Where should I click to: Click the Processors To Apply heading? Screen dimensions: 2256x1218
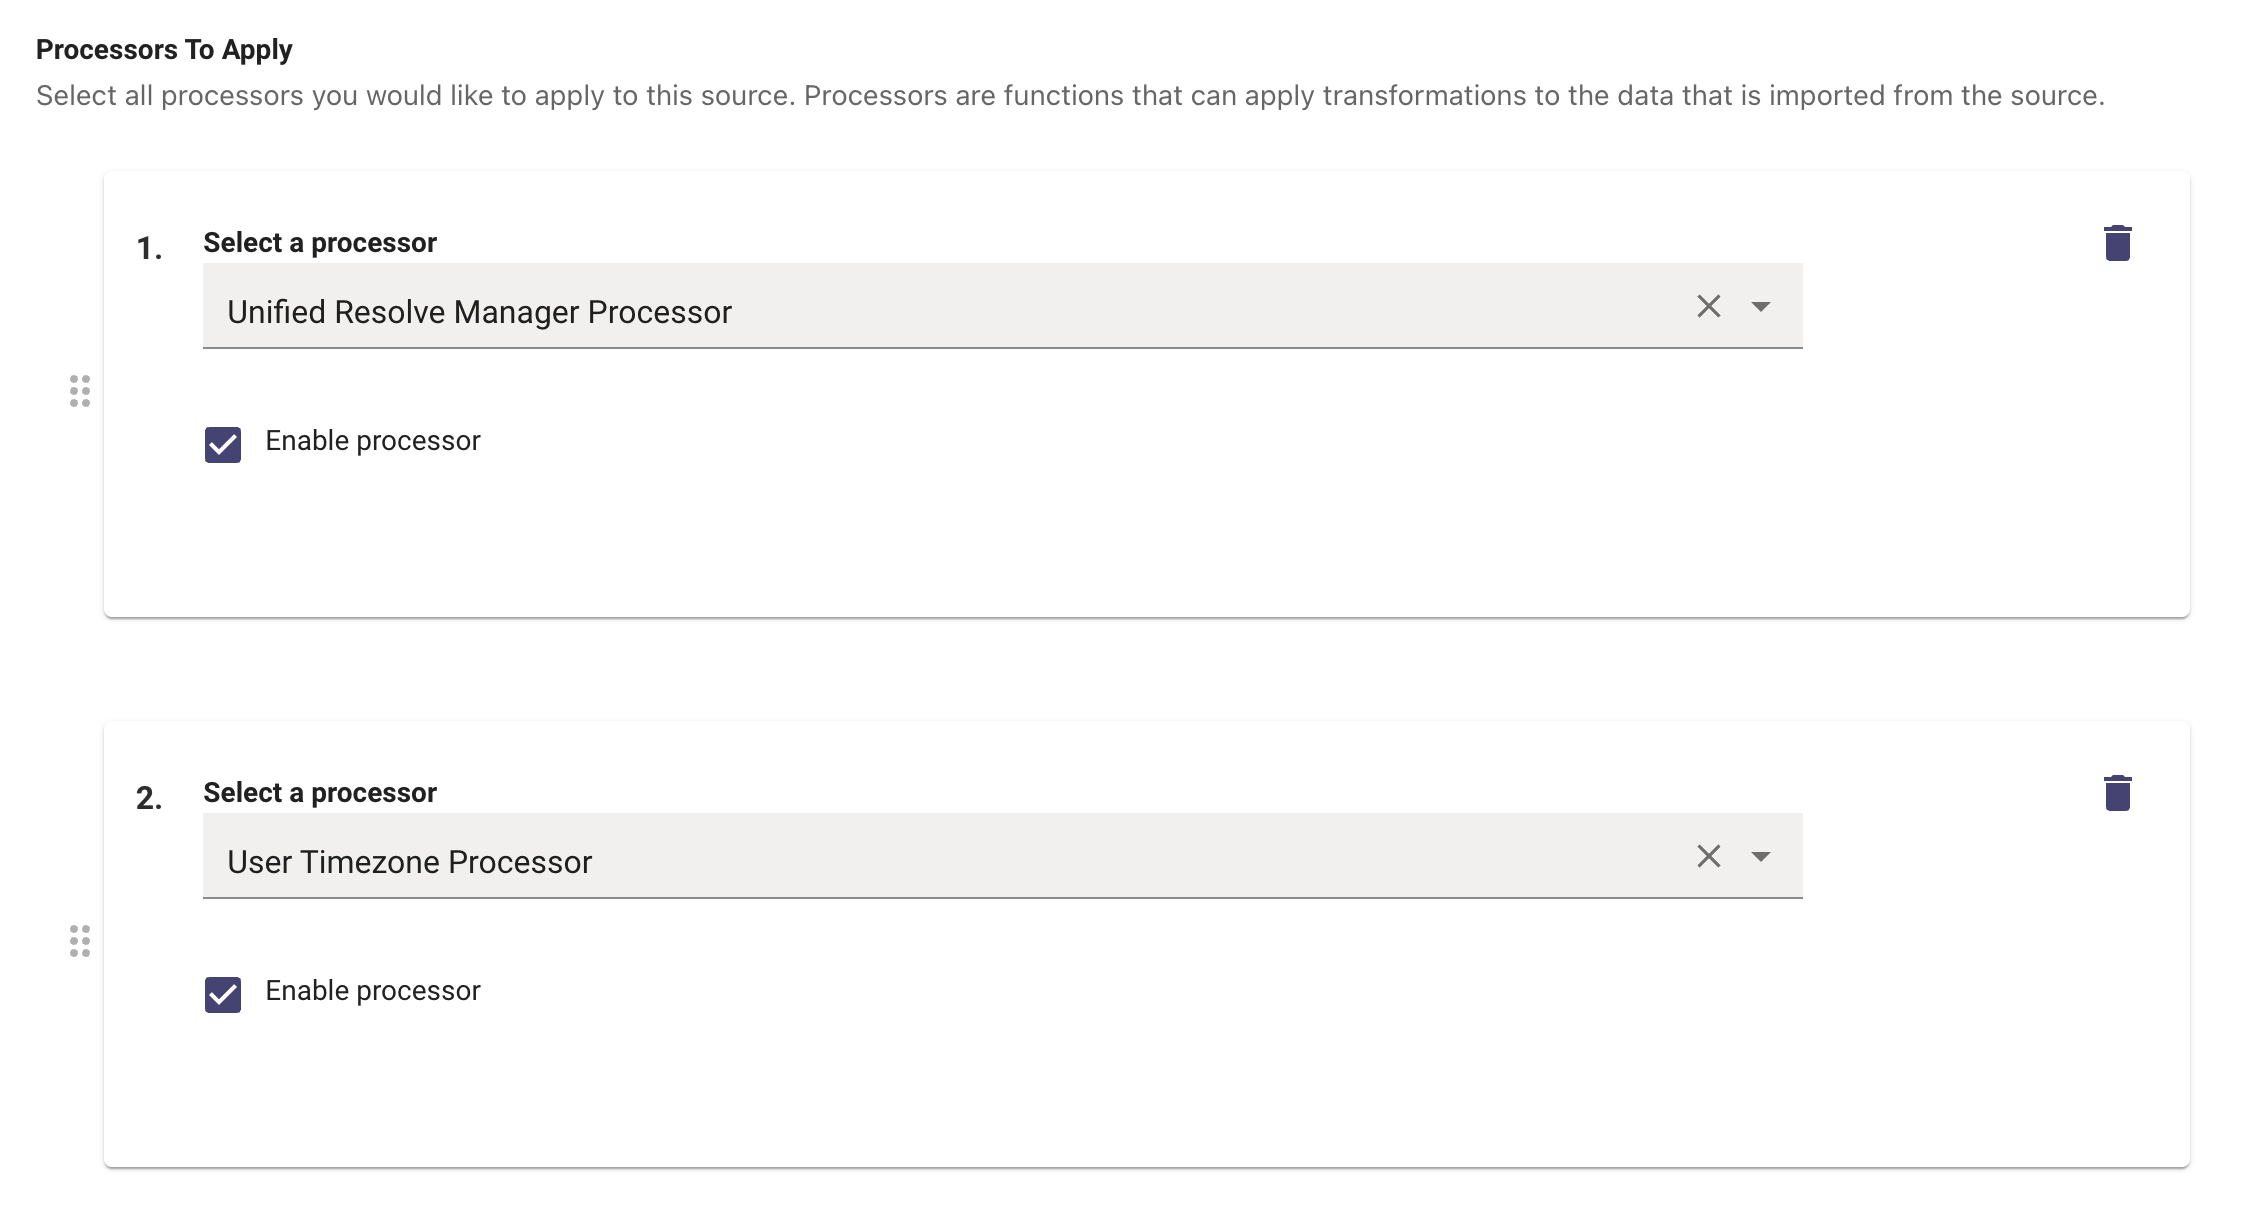point(164,50)
